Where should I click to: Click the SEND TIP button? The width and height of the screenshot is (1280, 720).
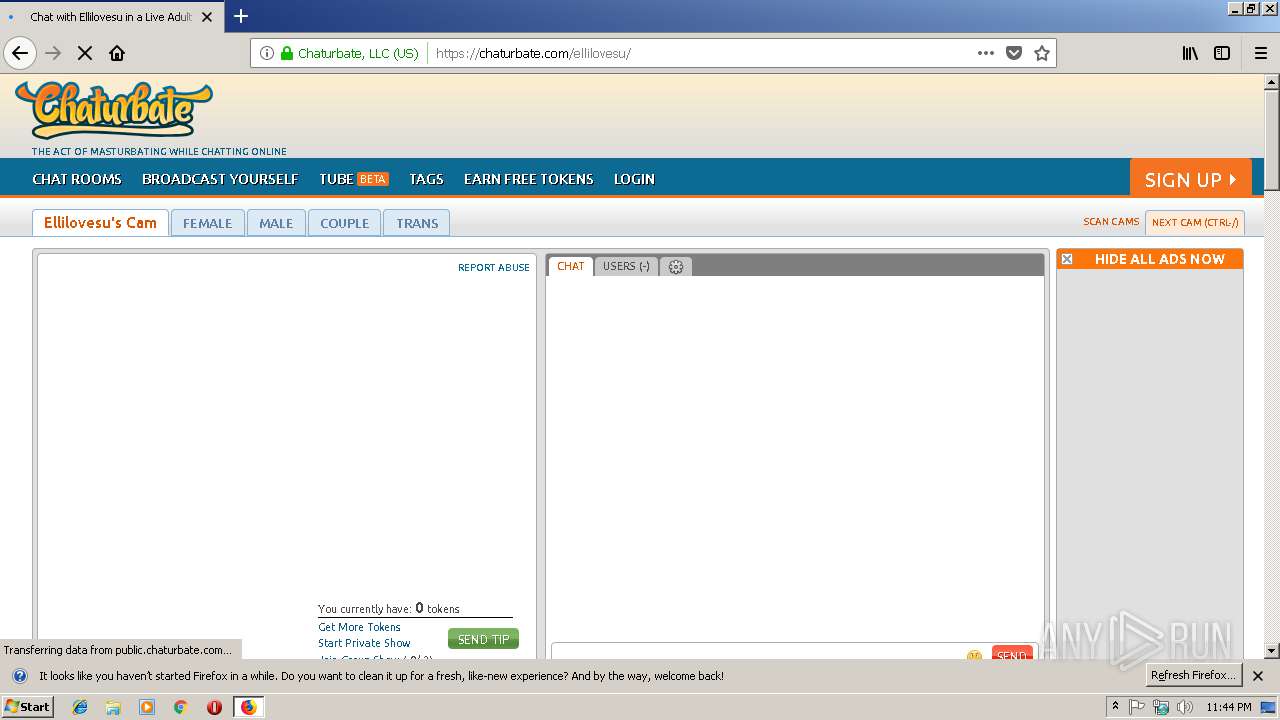pyautogui.click(x=483, y=639)
